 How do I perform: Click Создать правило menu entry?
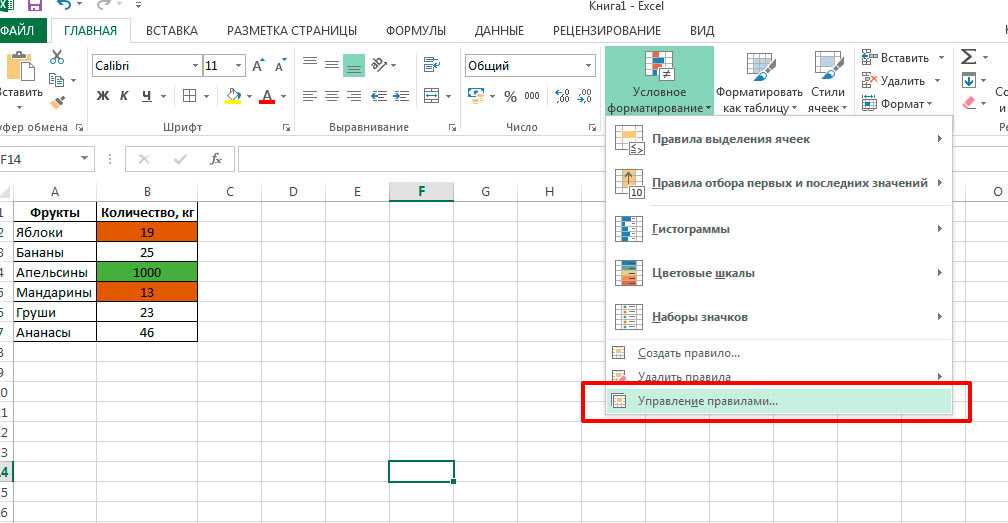coord(779,353)
